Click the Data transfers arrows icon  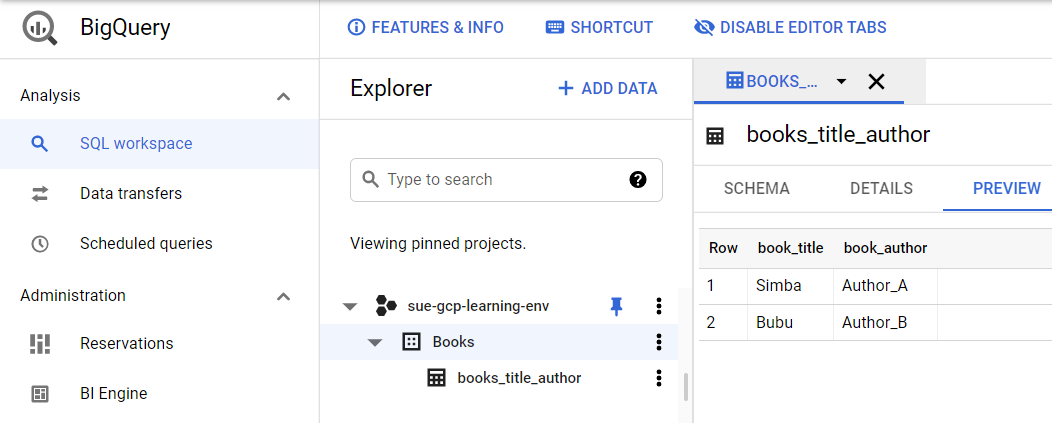40,193
